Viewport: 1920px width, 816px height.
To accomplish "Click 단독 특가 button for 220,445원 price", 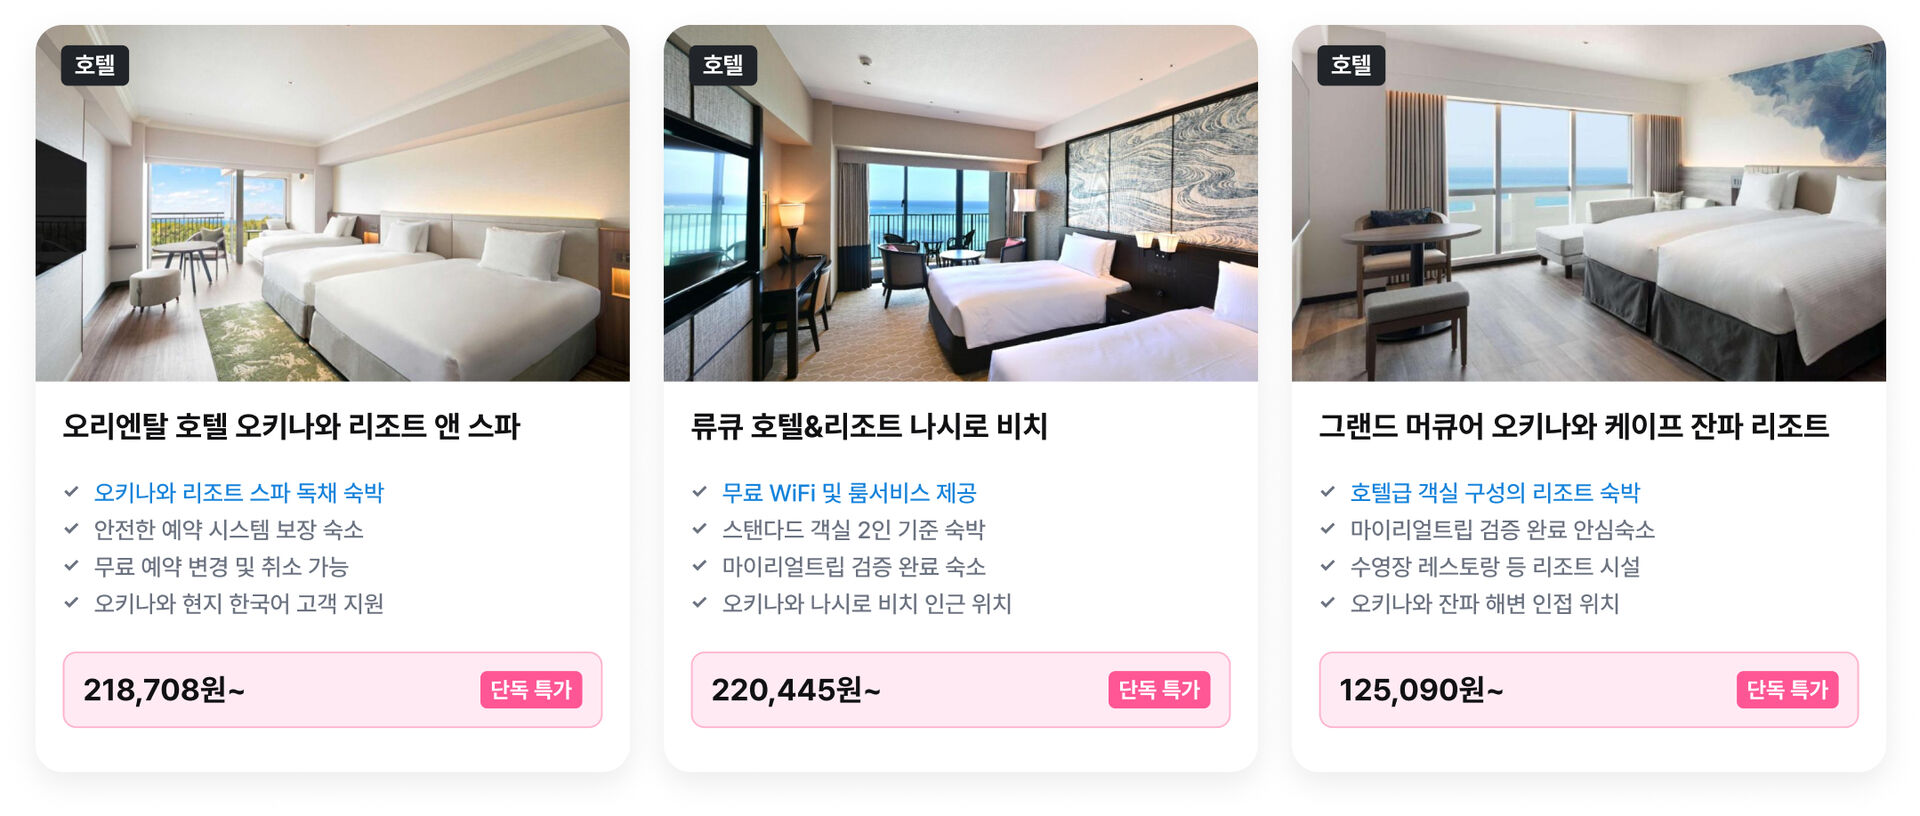I will pos(1159,690).
